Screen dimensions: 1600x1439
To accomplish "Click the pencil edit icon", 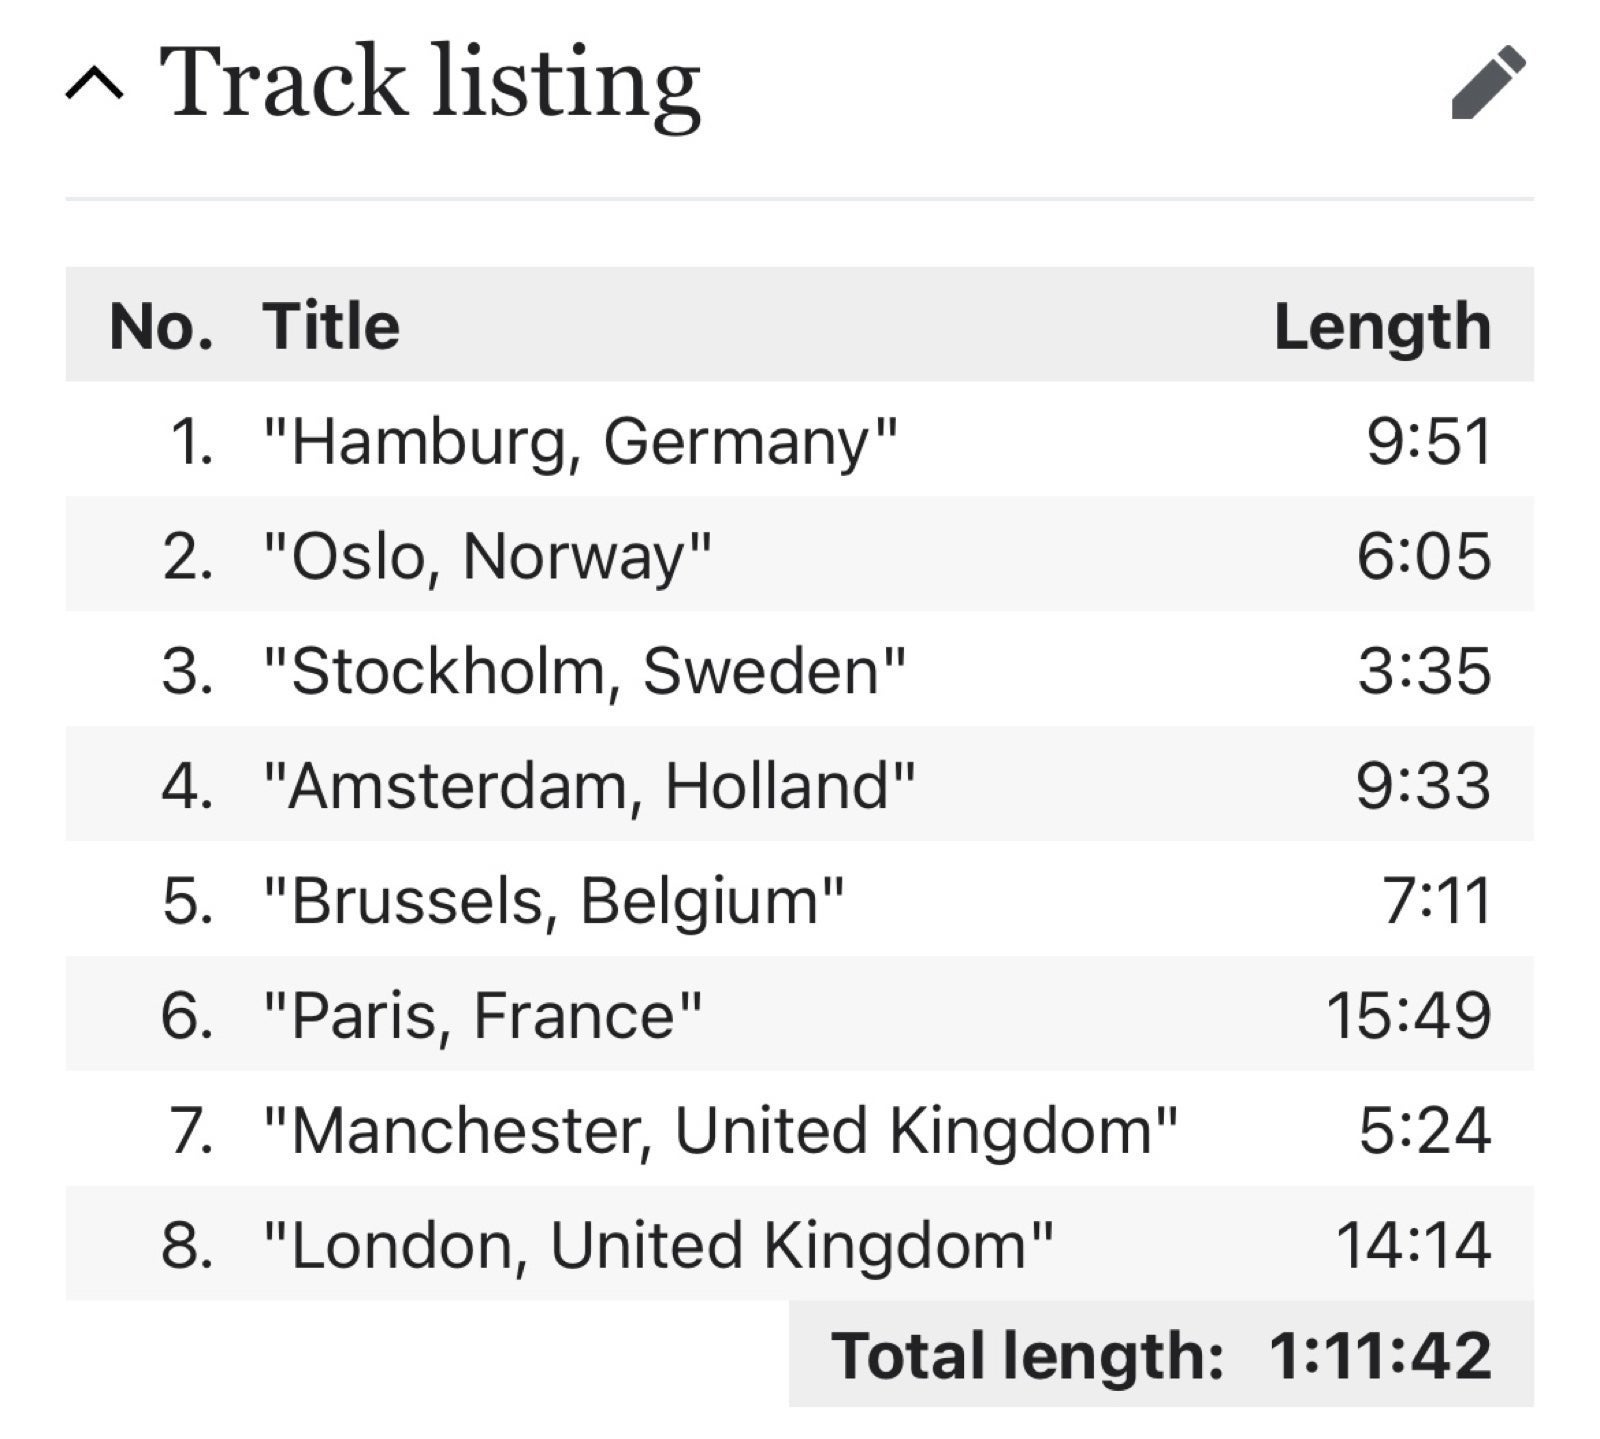I will pos(1488,82).
